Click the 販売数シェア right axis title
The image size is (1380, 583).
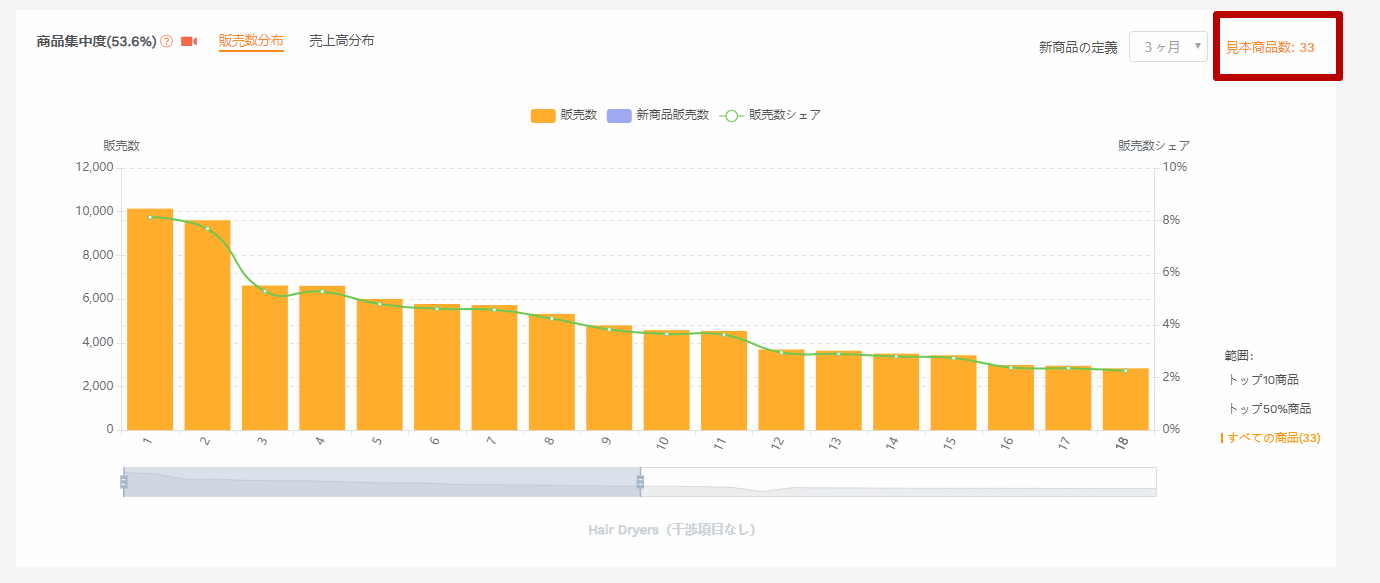pyautogui.click(x=1154, y=146)
